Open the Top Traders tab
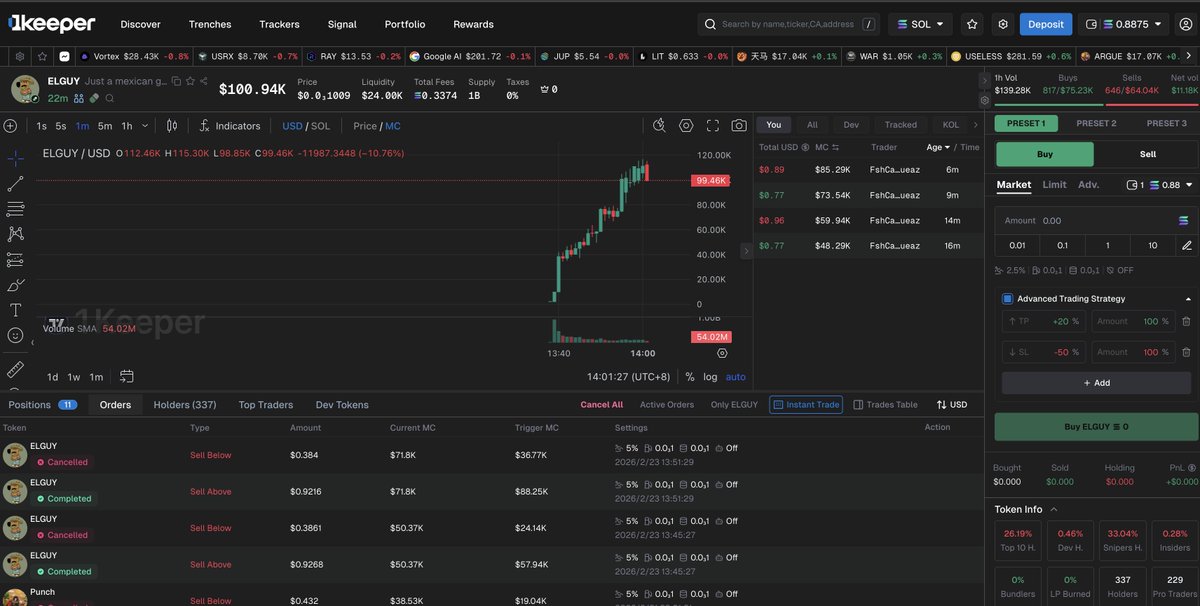This screenshot has height=606, width=1200. [x=266, y=405]
